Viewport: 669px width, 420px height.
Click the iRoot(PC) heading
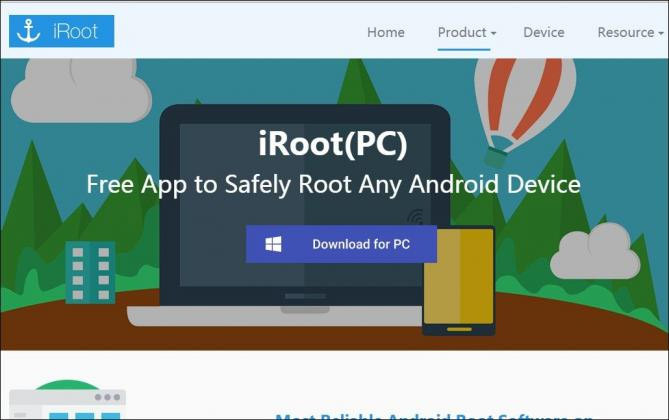(x=333, y=144)
